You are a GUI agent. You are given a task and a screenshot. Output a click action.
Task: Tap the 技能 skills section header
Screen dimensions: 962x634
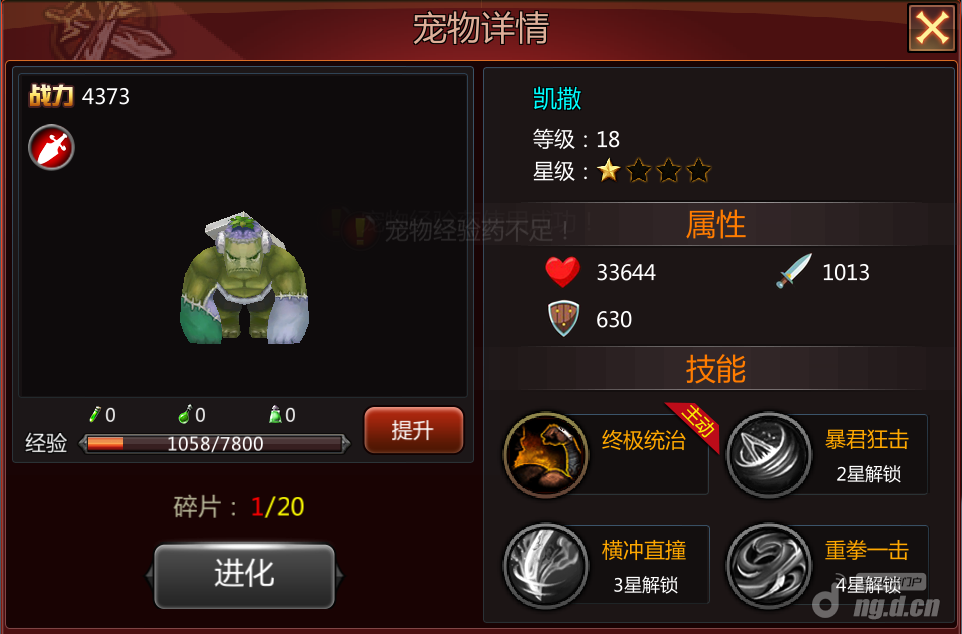715,369
